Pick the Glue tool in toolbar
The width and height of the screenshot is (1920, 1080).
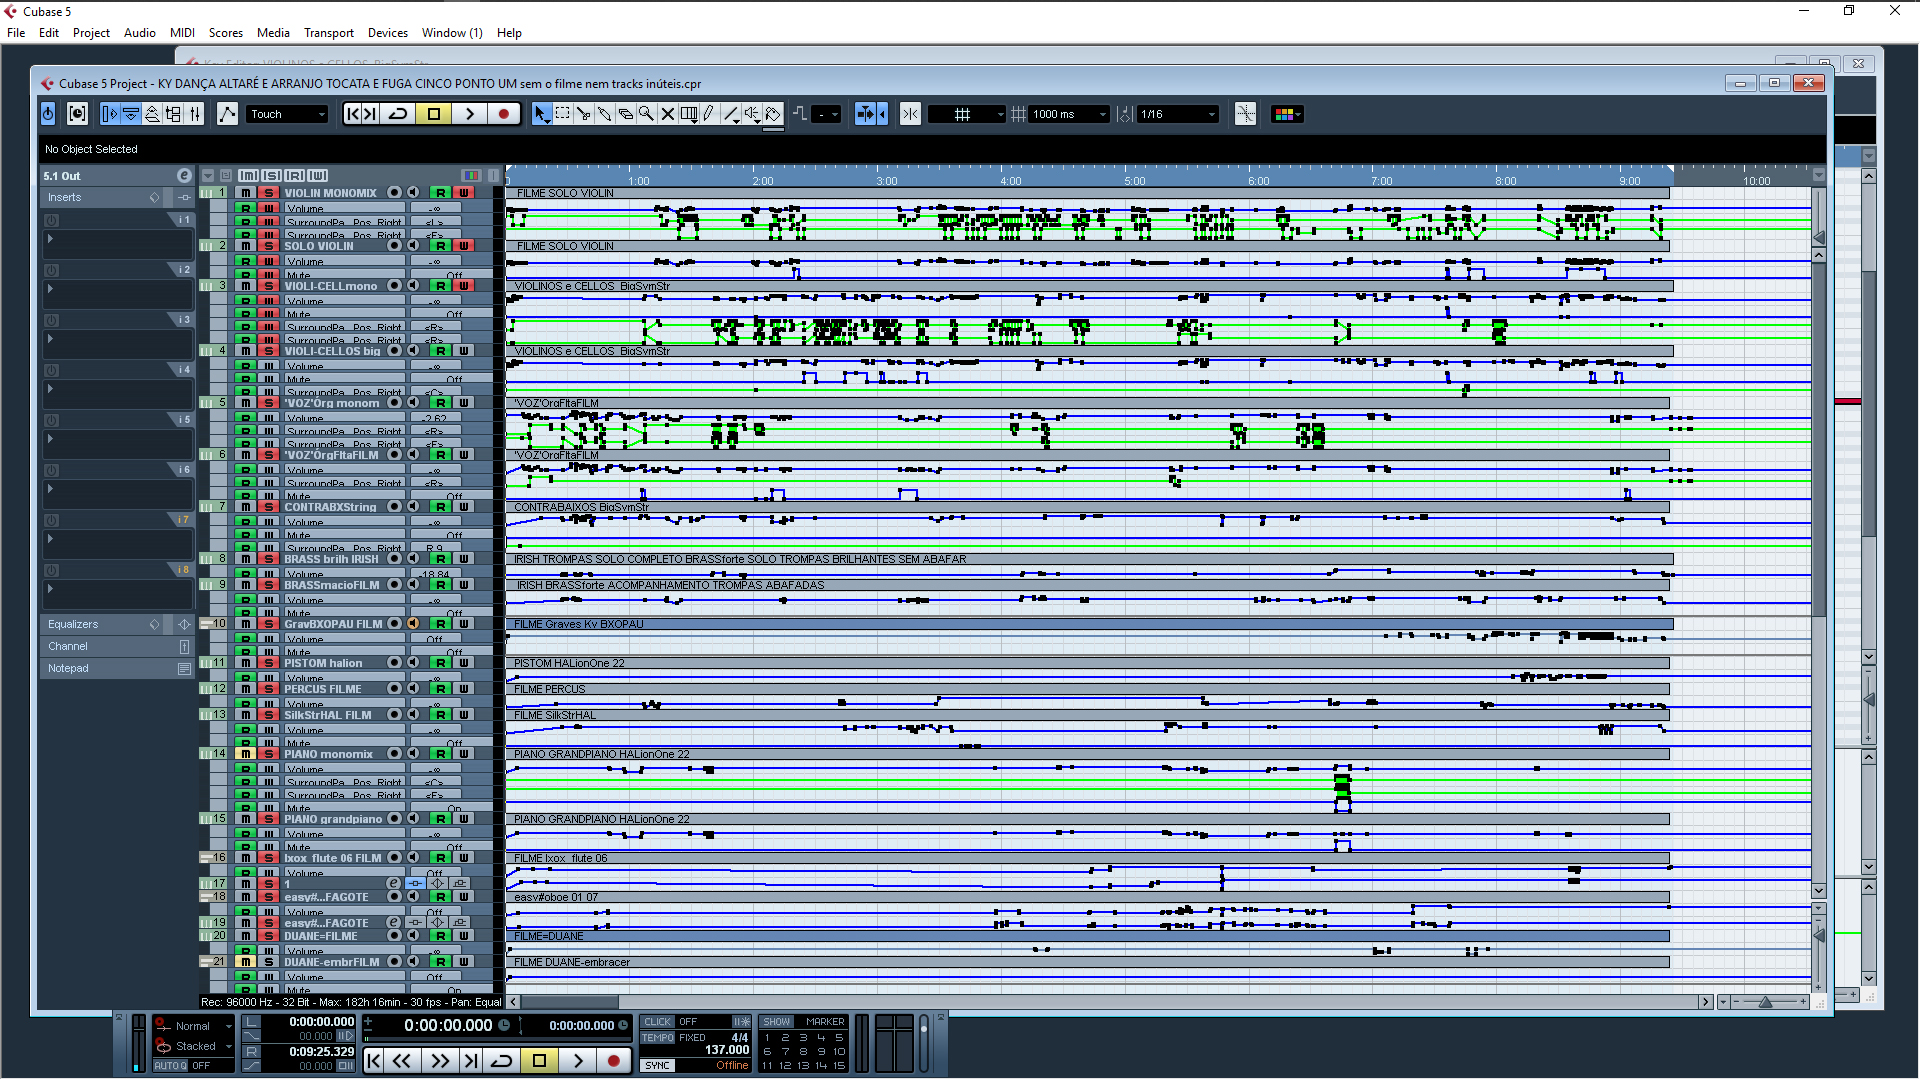tap(604, 114)
